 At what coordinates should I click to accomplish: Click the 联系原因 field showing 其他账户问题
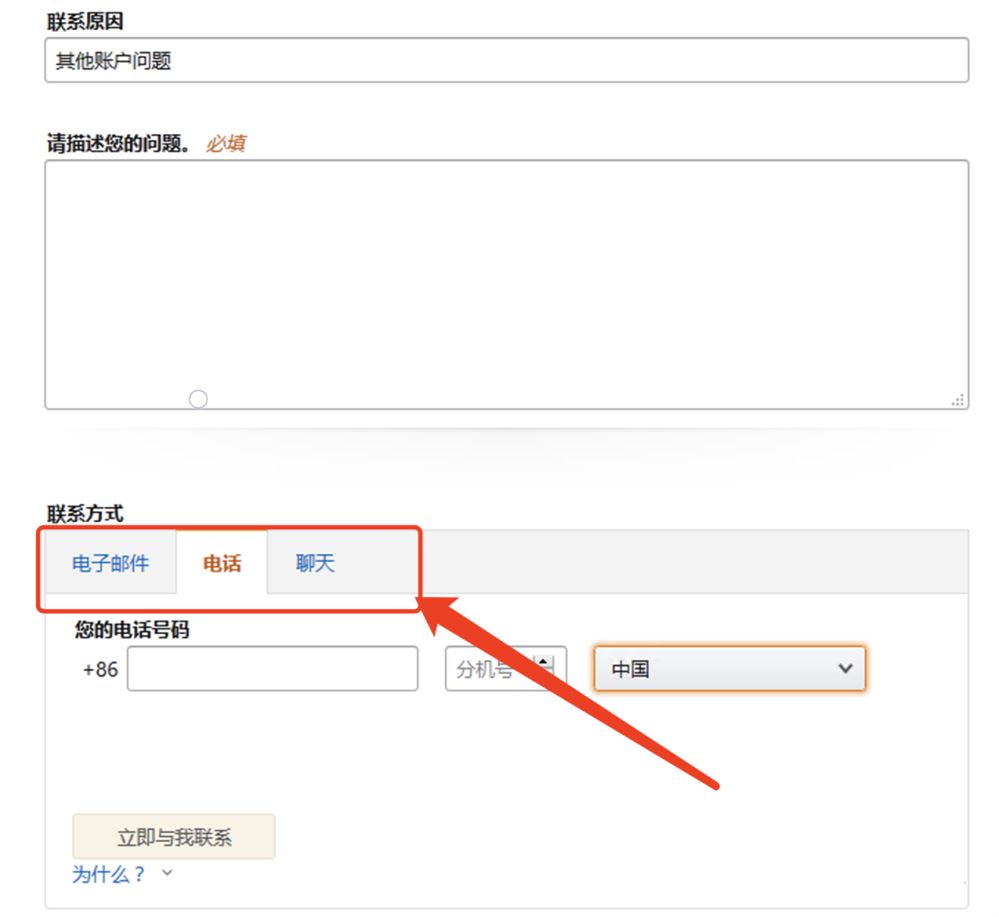click(x=507, y=61)
